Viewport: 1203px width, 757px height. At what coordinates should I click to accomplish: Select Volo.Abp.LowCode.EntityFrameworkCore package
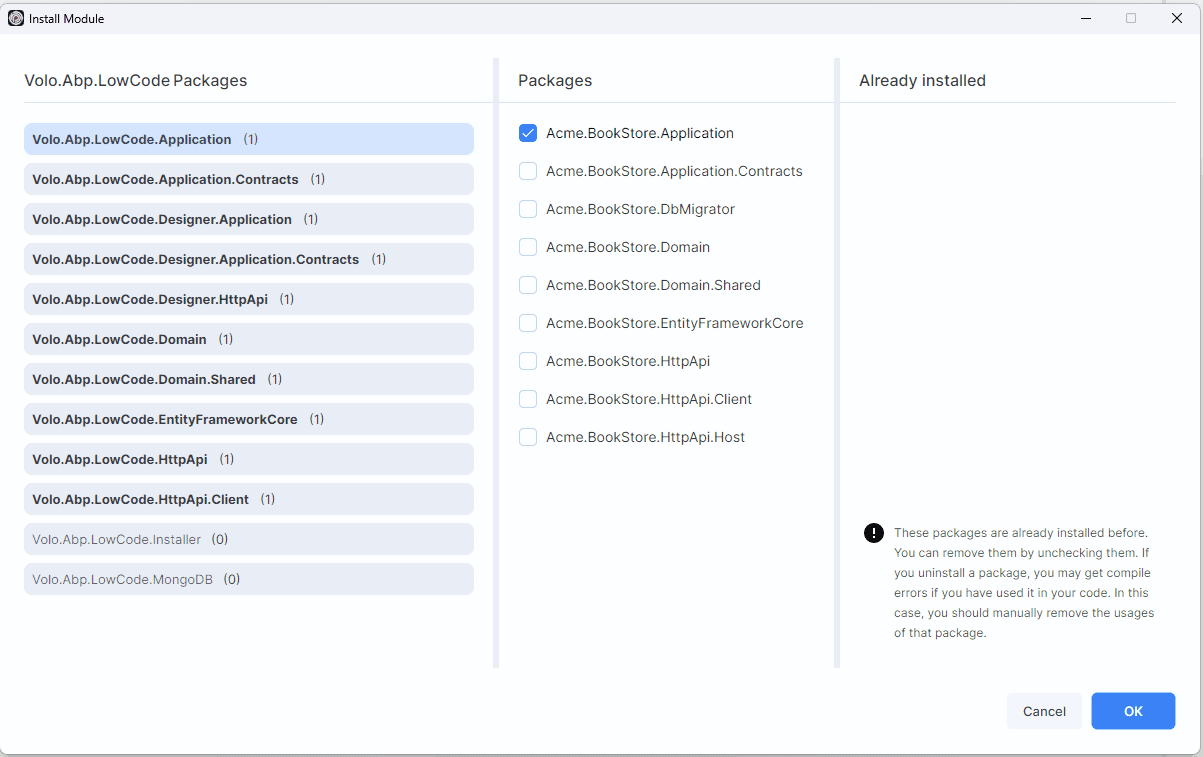(249, 419)
